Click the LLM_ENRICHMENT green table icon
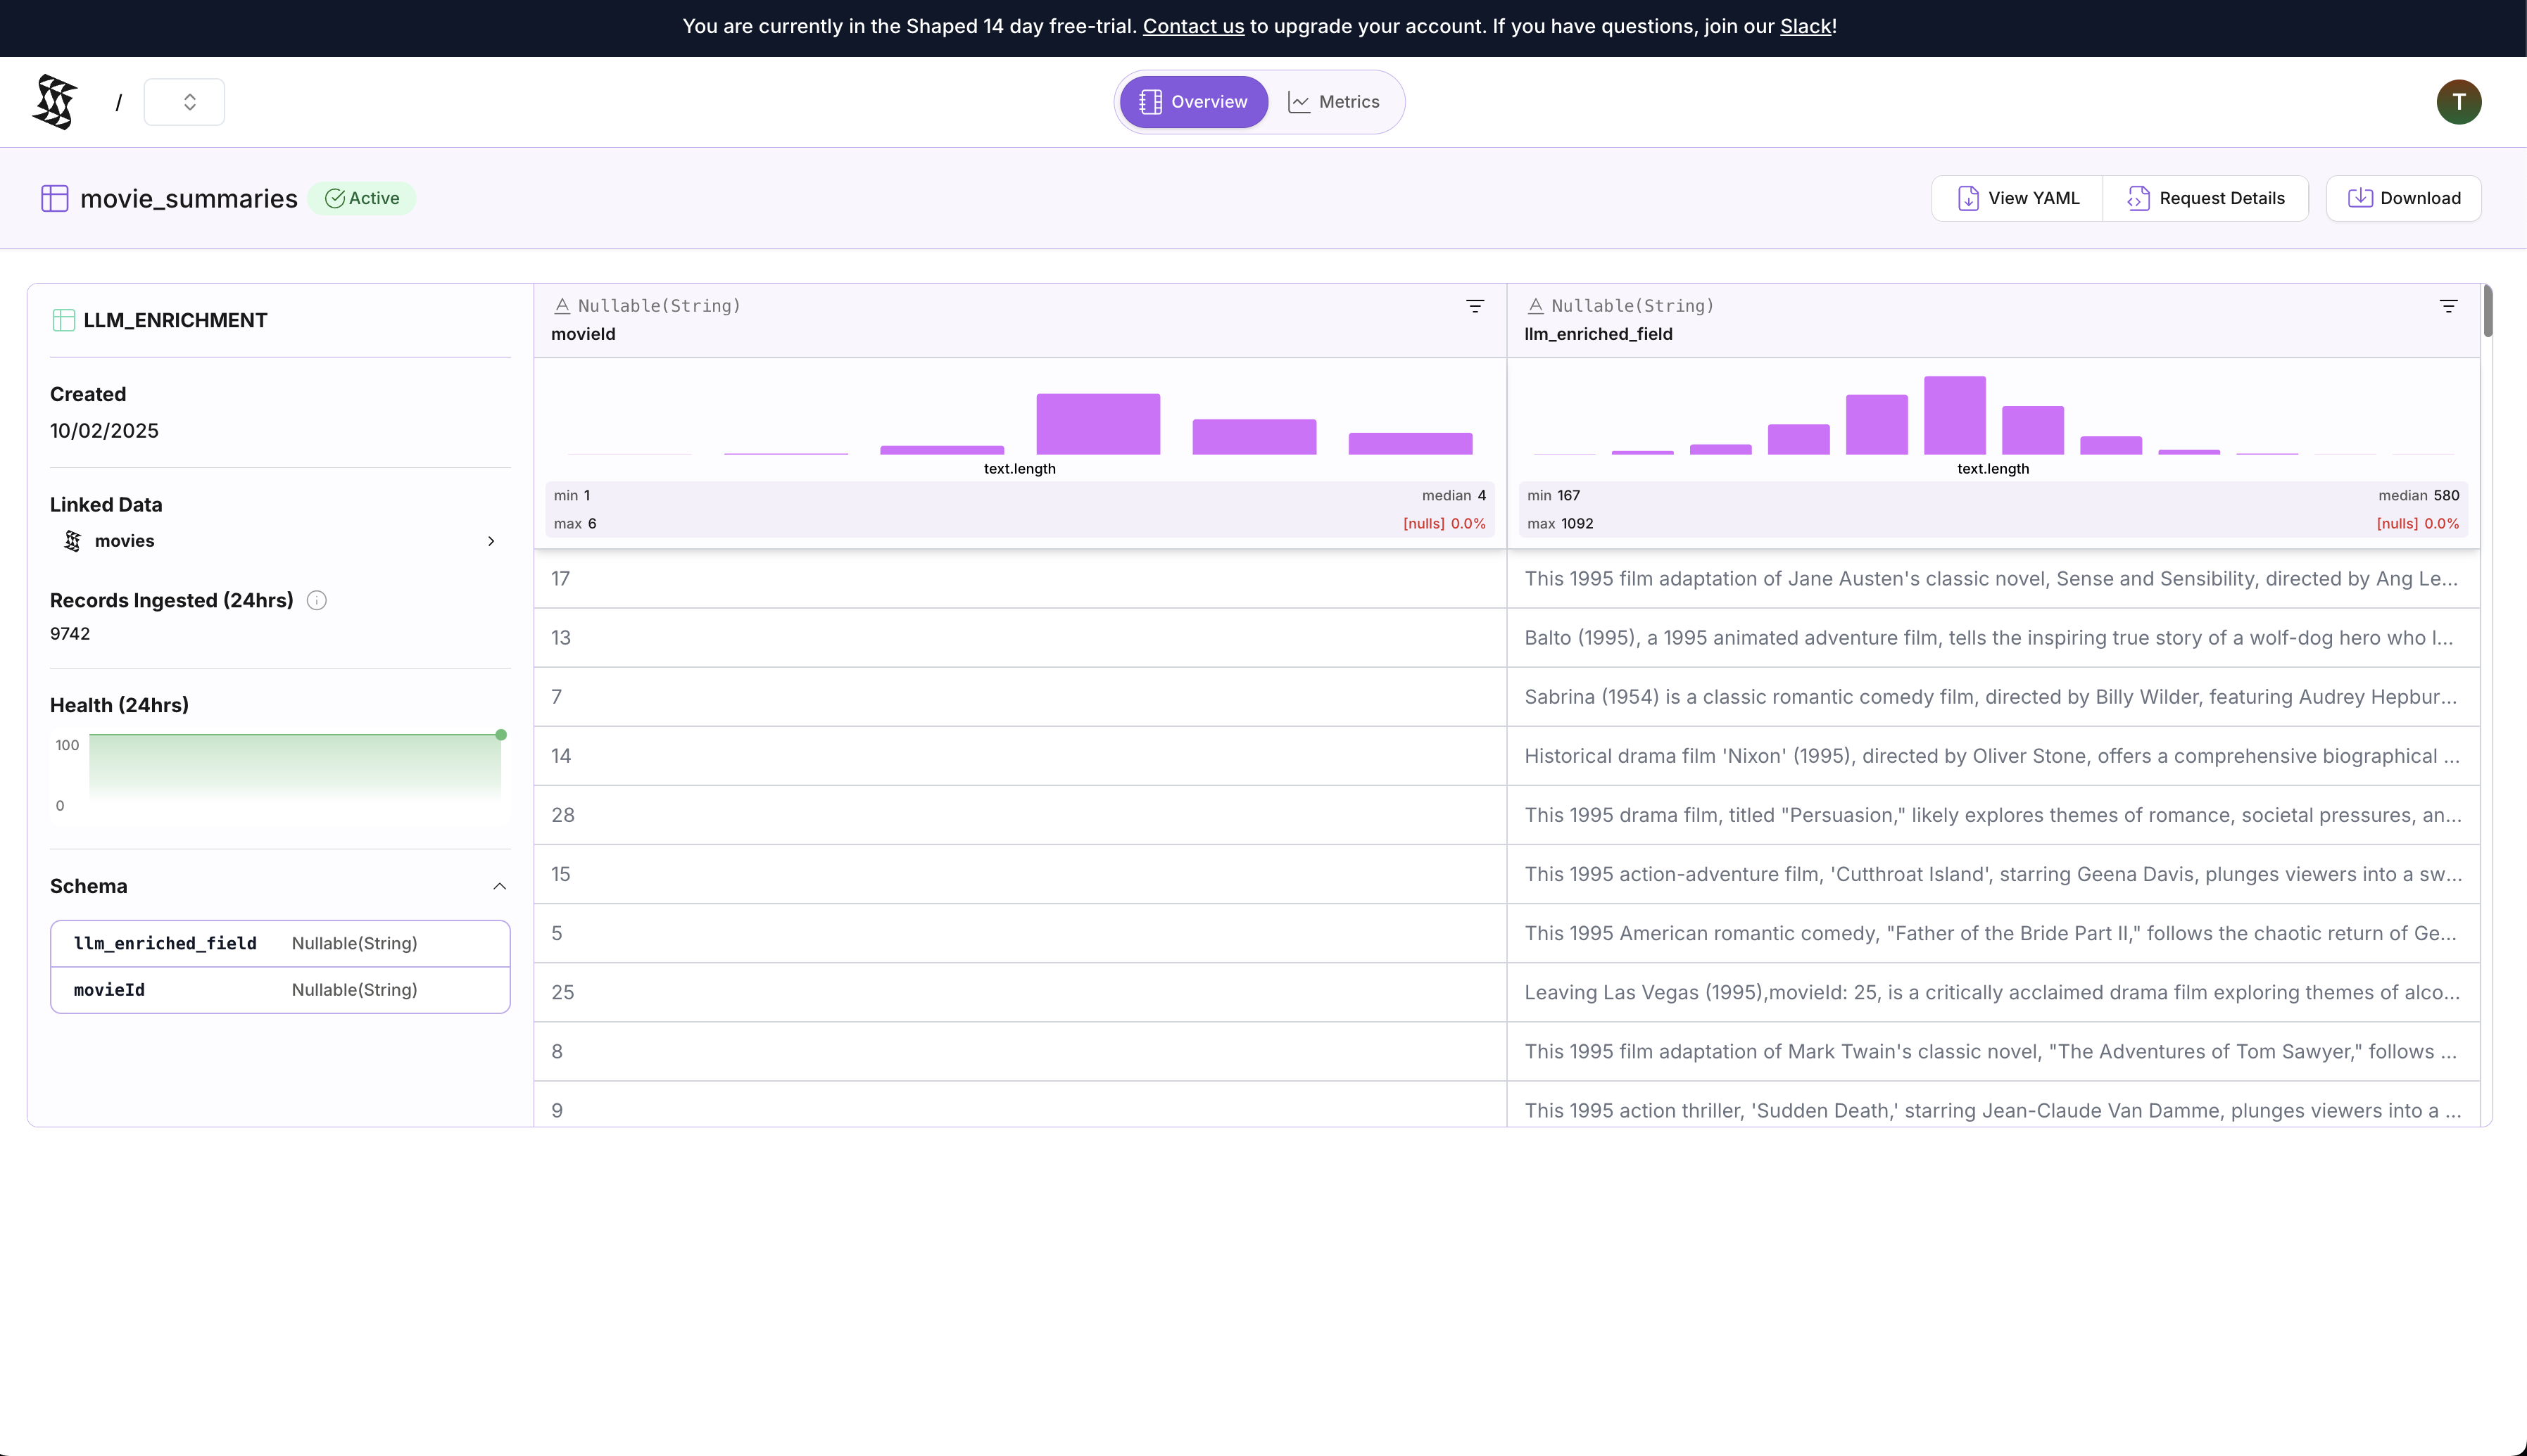The width and height of the screenshot is (2527, 1456). pos(64,320)
